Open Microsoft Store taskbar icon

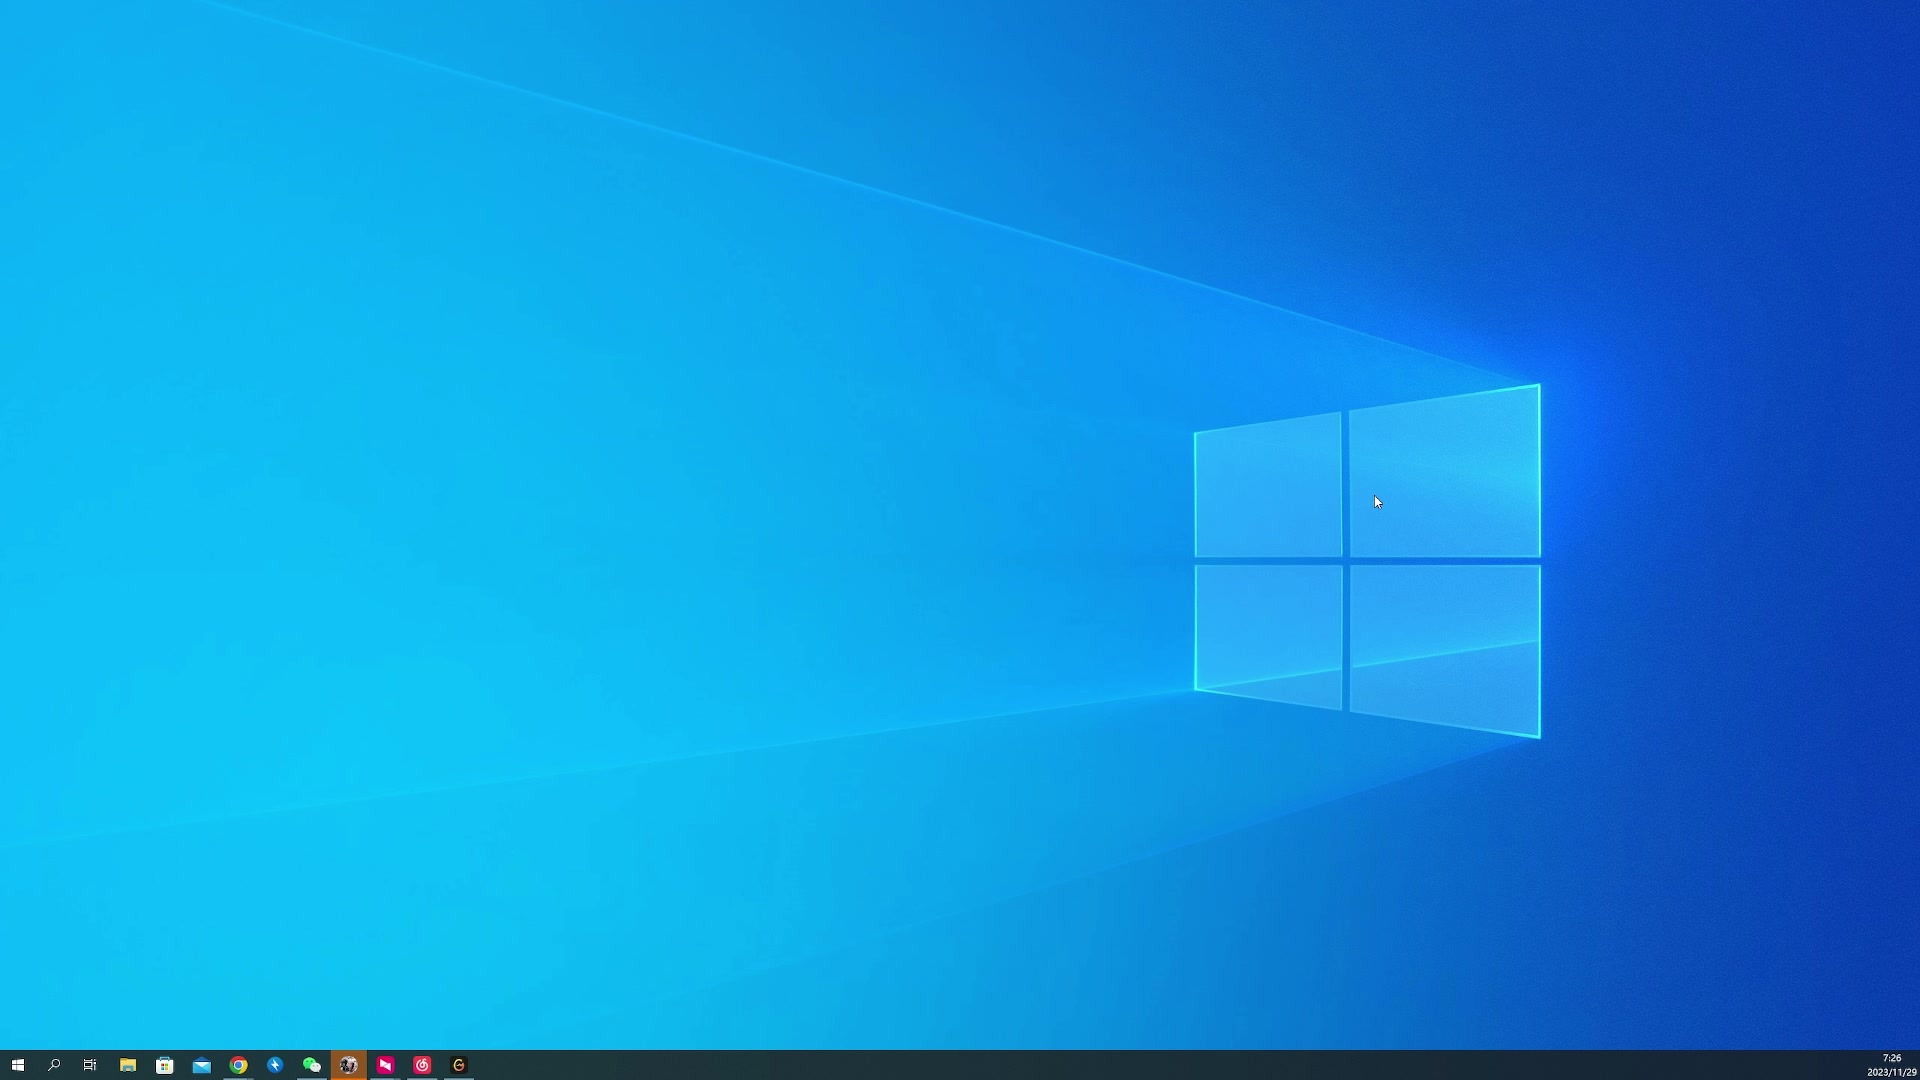[165, 1065]
